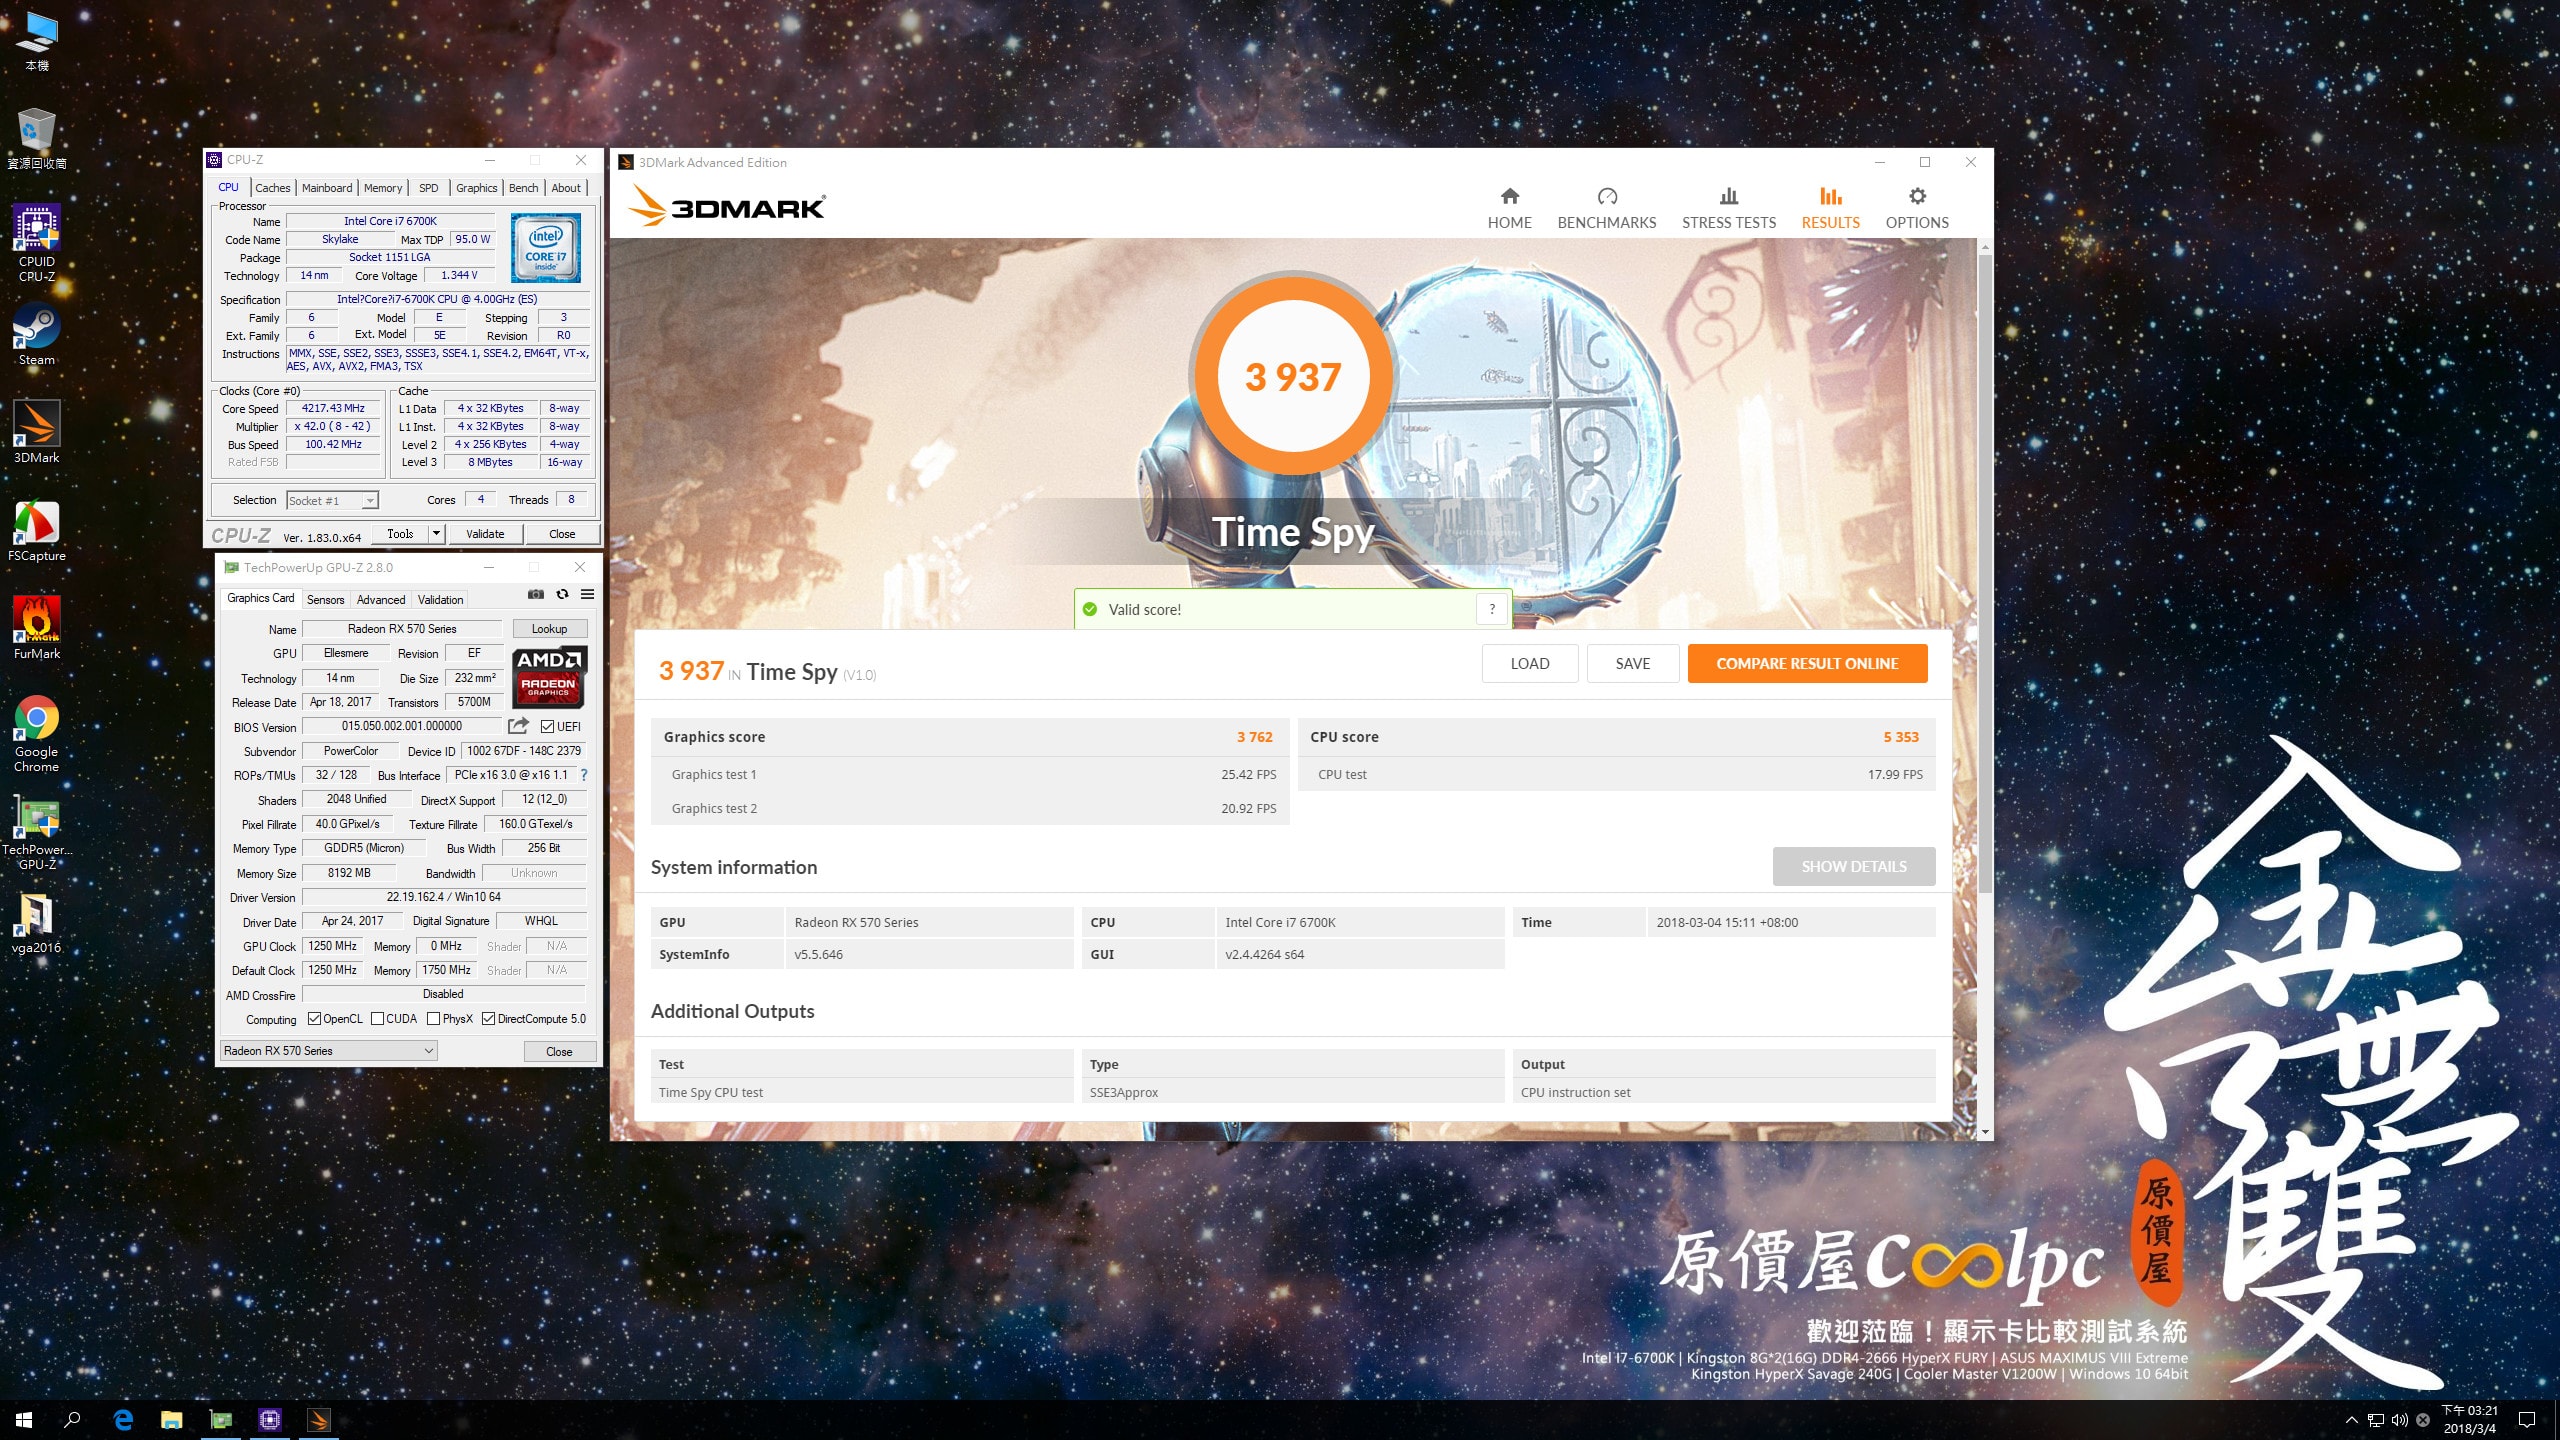Click the Validate button in CPU-Z
The width and height of the screenshot is (2560, 1440).
coord(485,534)
